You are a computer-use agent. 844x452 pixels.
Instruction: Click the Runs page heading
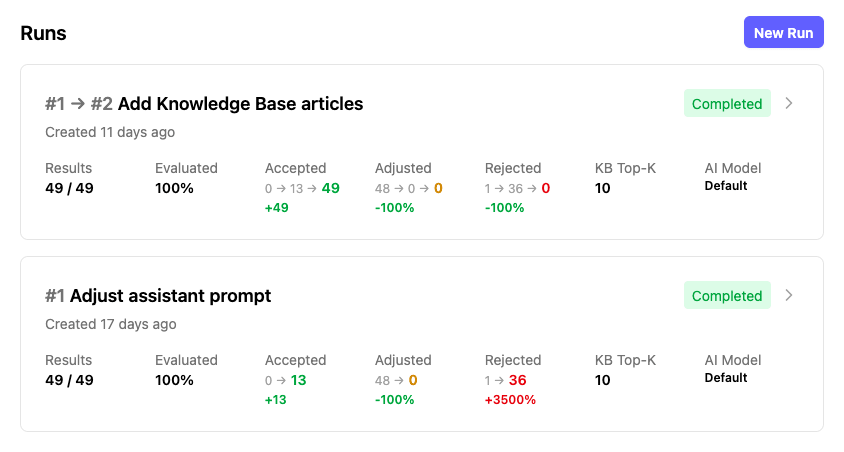pos(43,33)
